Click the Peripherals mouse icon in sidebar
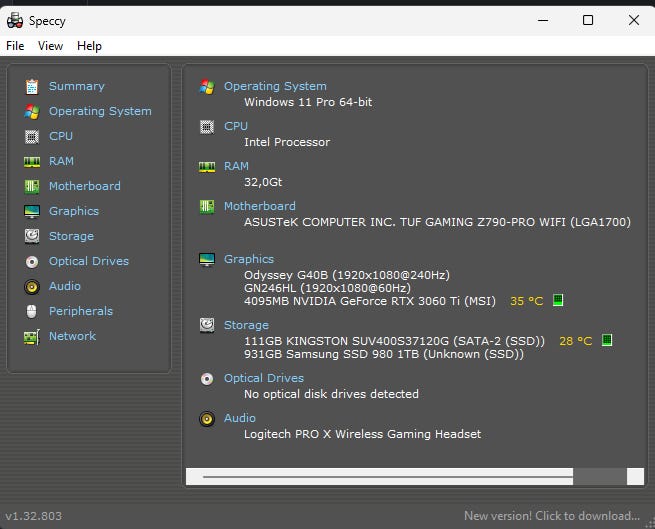Screen dimensions: 655x529 (x=32, y=311)
